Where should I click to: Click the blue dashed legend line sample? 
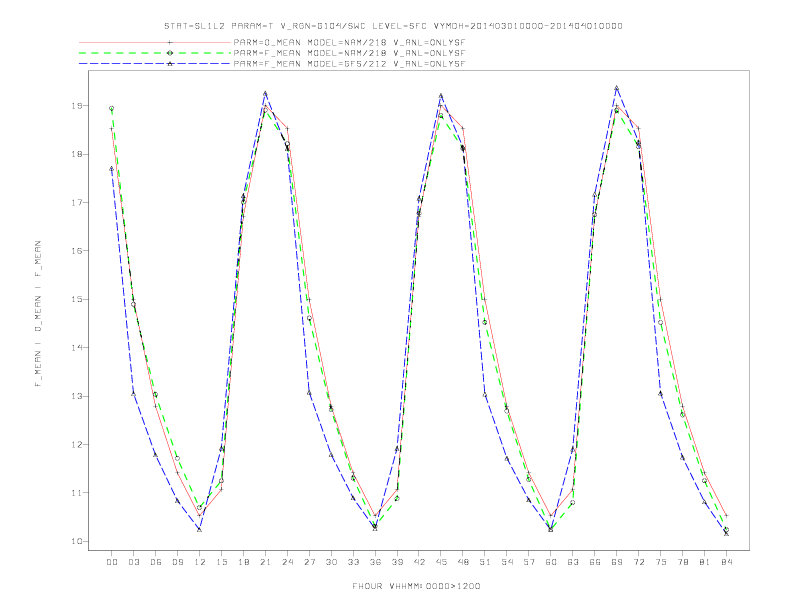tap(155, 64)
